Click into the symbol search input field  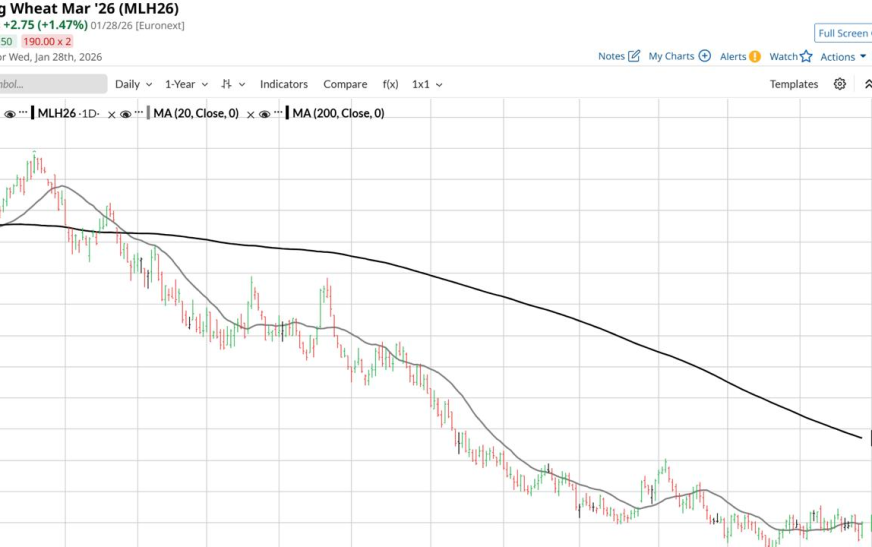(x=53, y=84)
